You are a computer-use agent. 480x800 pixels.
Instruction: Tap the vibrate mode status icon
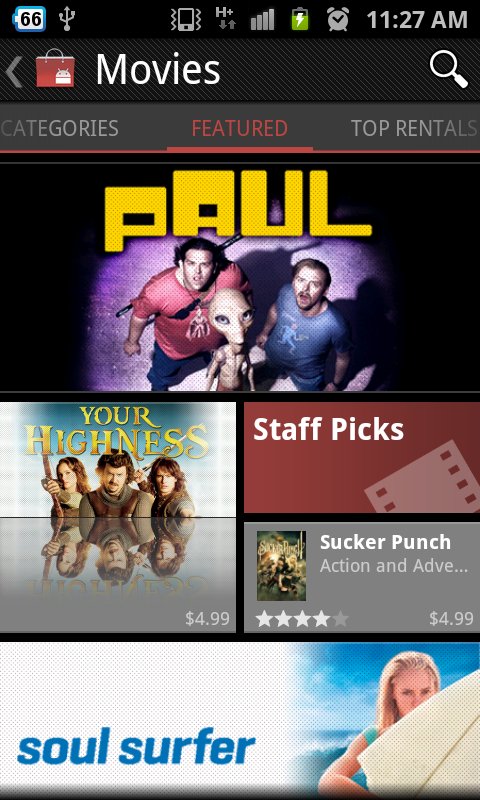184,19
